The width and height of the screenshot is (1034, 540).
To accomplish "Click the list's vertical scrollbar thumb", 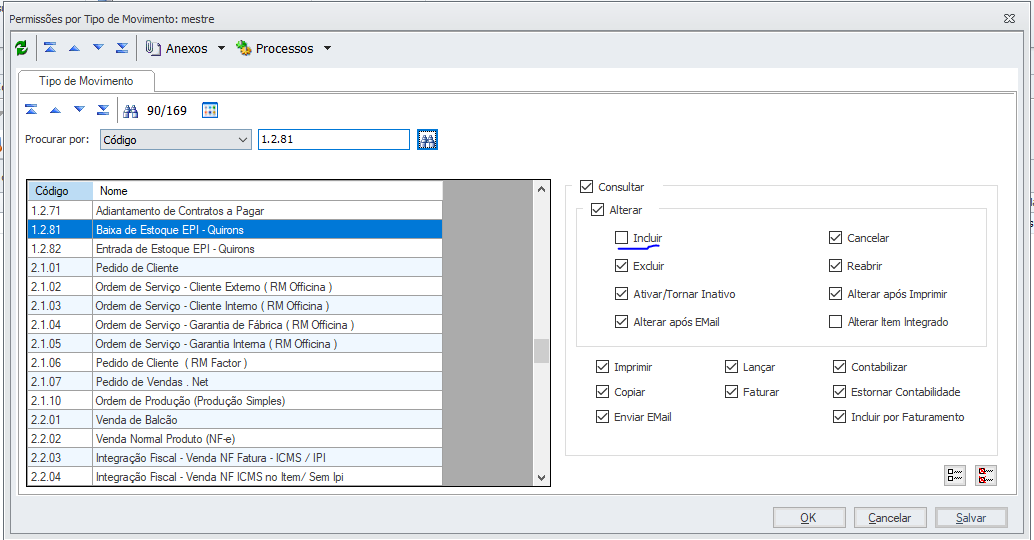I will 541,350.
